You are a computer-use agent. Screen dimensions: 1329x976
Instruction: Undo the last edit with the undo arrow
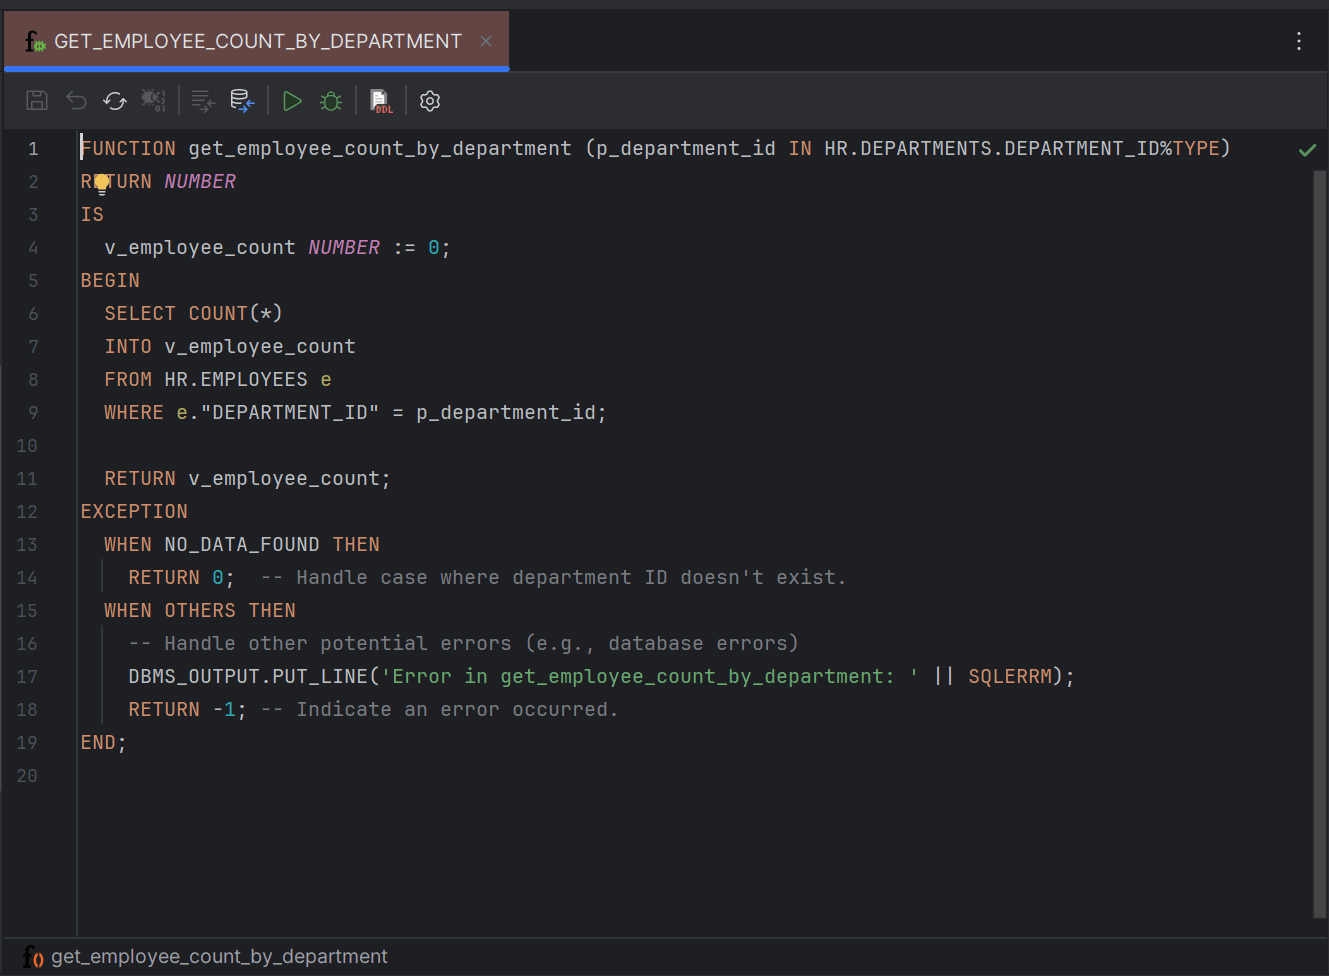click(76, 100)
